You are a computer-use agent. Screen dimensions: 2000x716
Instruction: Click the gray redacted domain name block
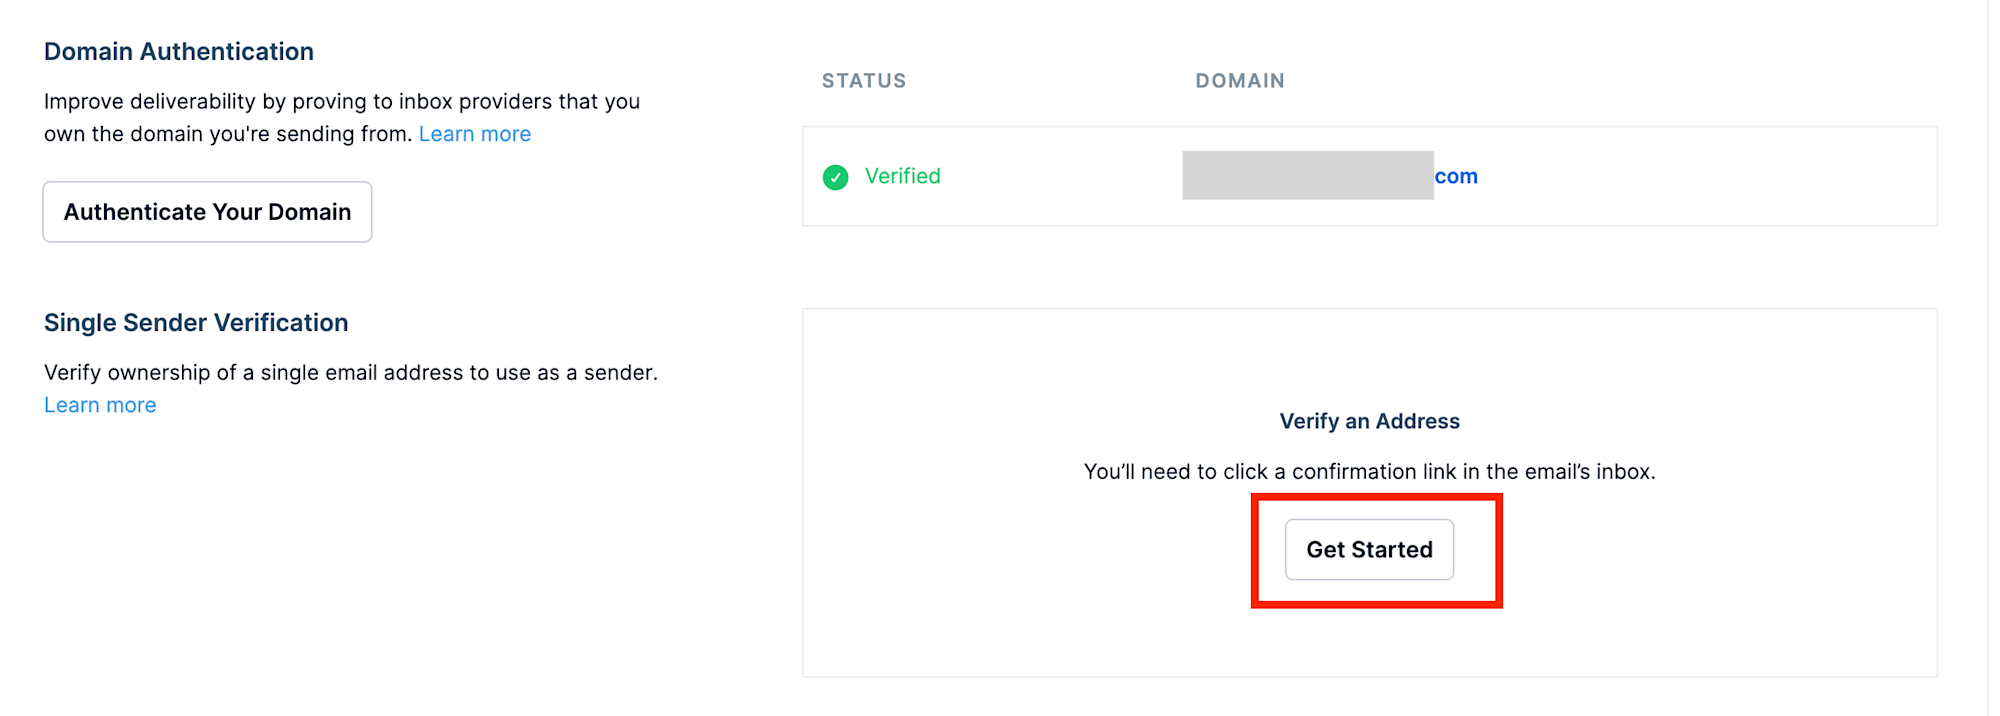1307,175
